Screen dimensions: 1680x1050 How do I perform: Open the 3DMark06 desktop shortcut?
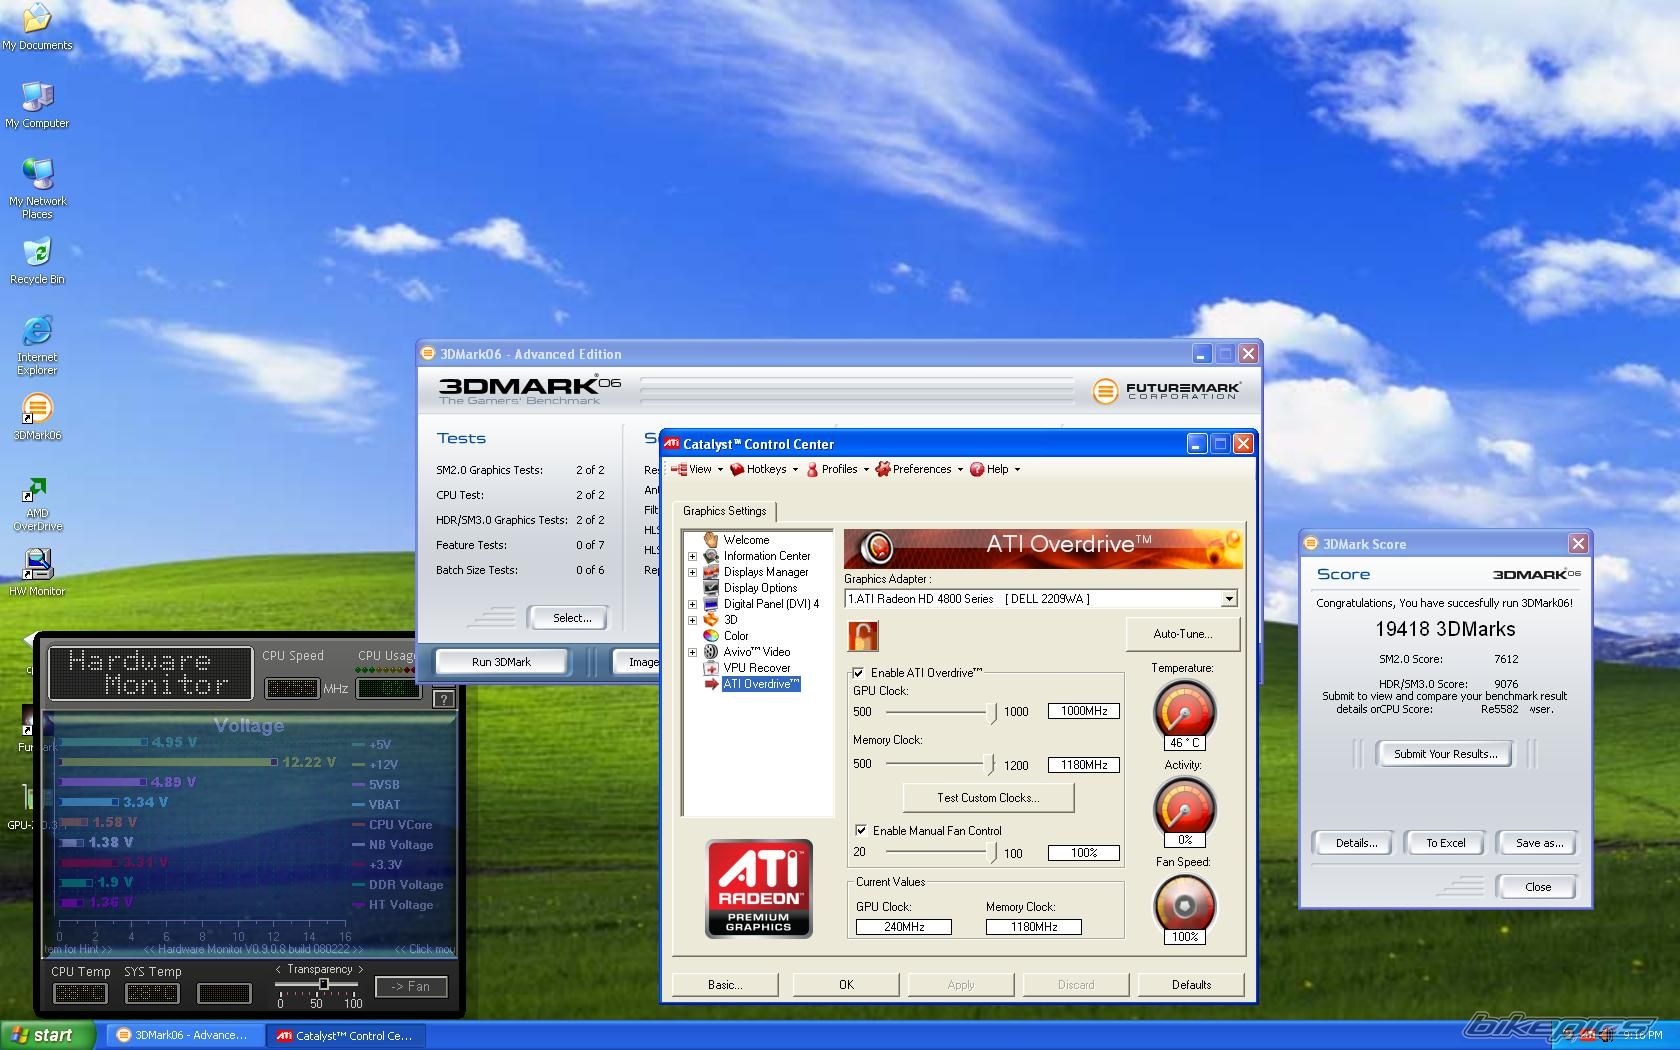(x=37, y=410)
